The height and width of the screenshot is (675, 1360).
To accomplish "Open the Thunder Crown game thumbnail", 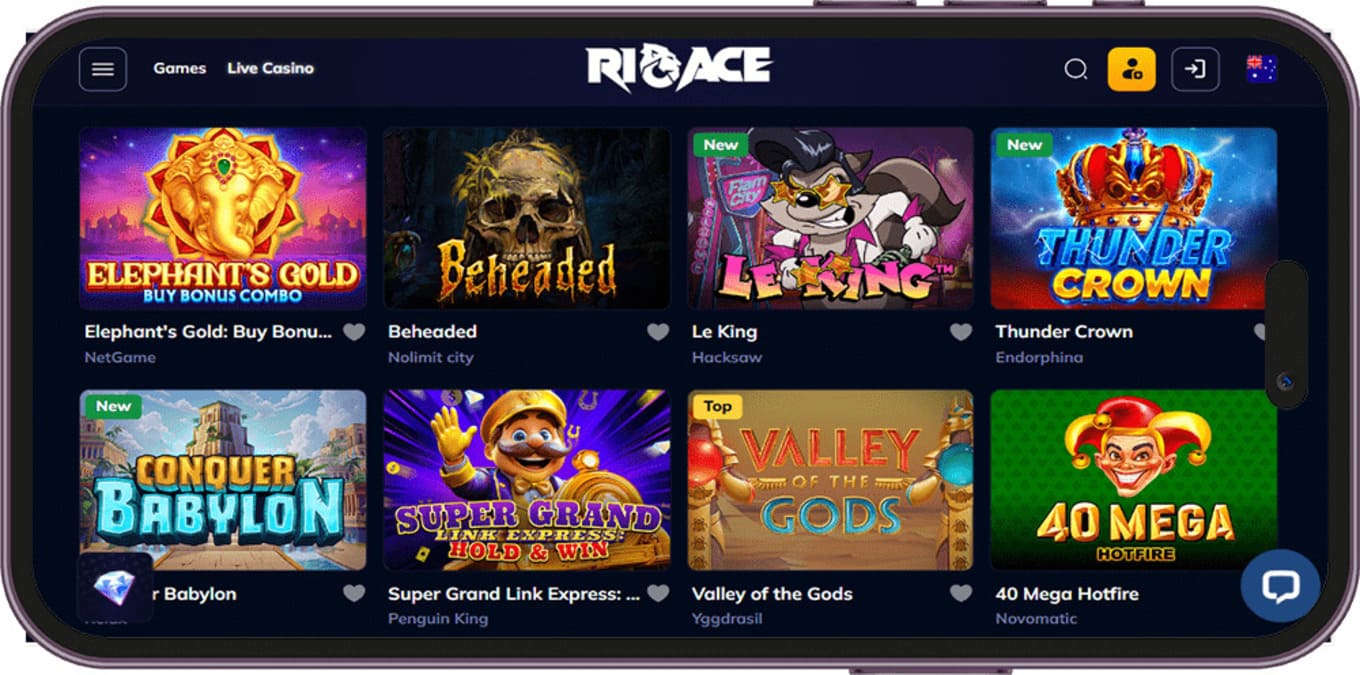I will point(1134,218).
